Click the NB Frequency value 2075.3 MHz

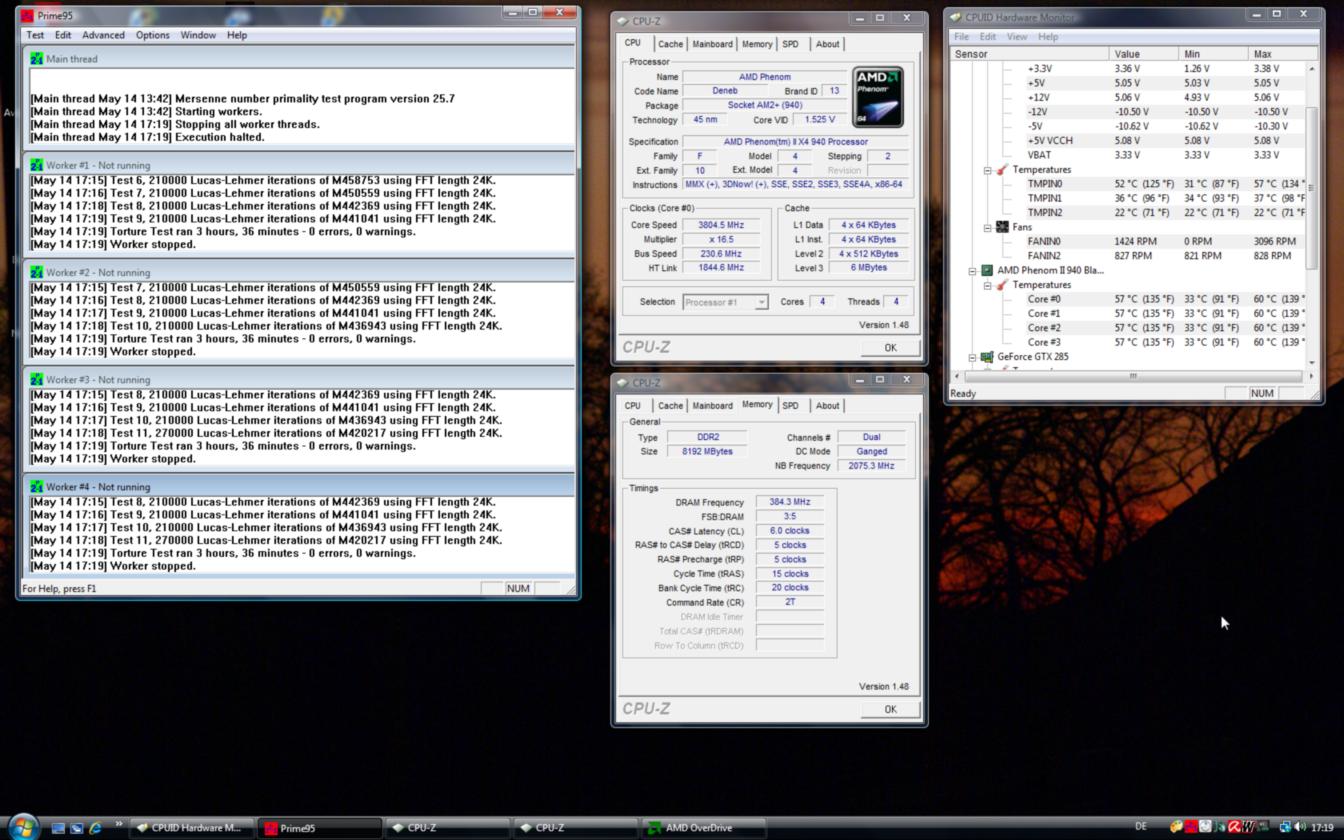point(871,466)
